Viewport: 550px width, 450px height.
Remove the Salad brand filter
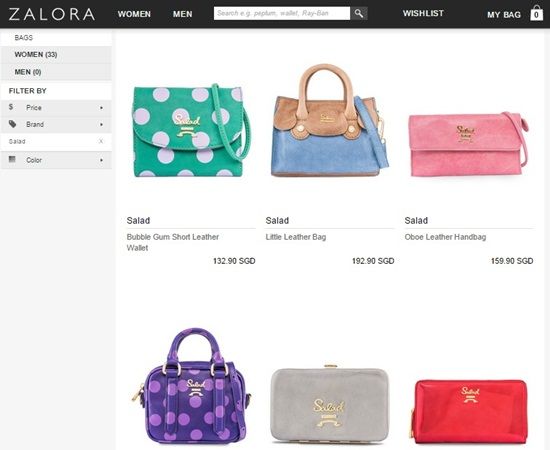click(101, 141)
